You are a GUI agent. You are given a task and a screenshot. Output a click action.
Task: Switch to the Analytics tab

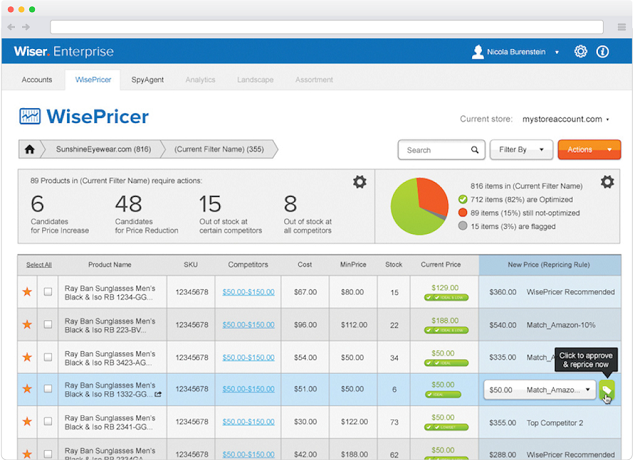pyautogui.click(x=200, y=80)
